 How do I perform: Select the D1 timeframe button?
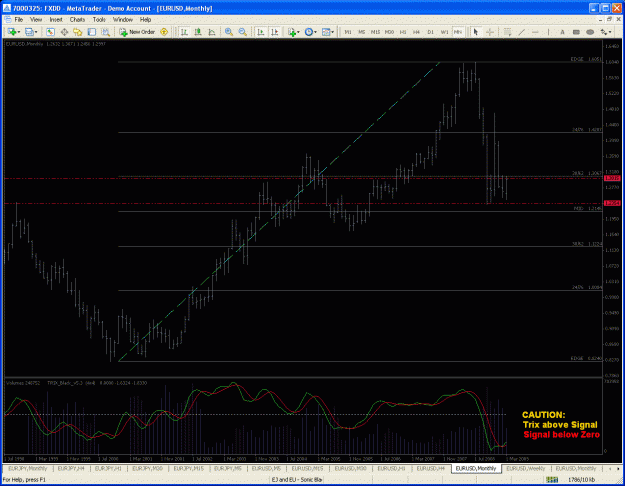pos(430,32)
